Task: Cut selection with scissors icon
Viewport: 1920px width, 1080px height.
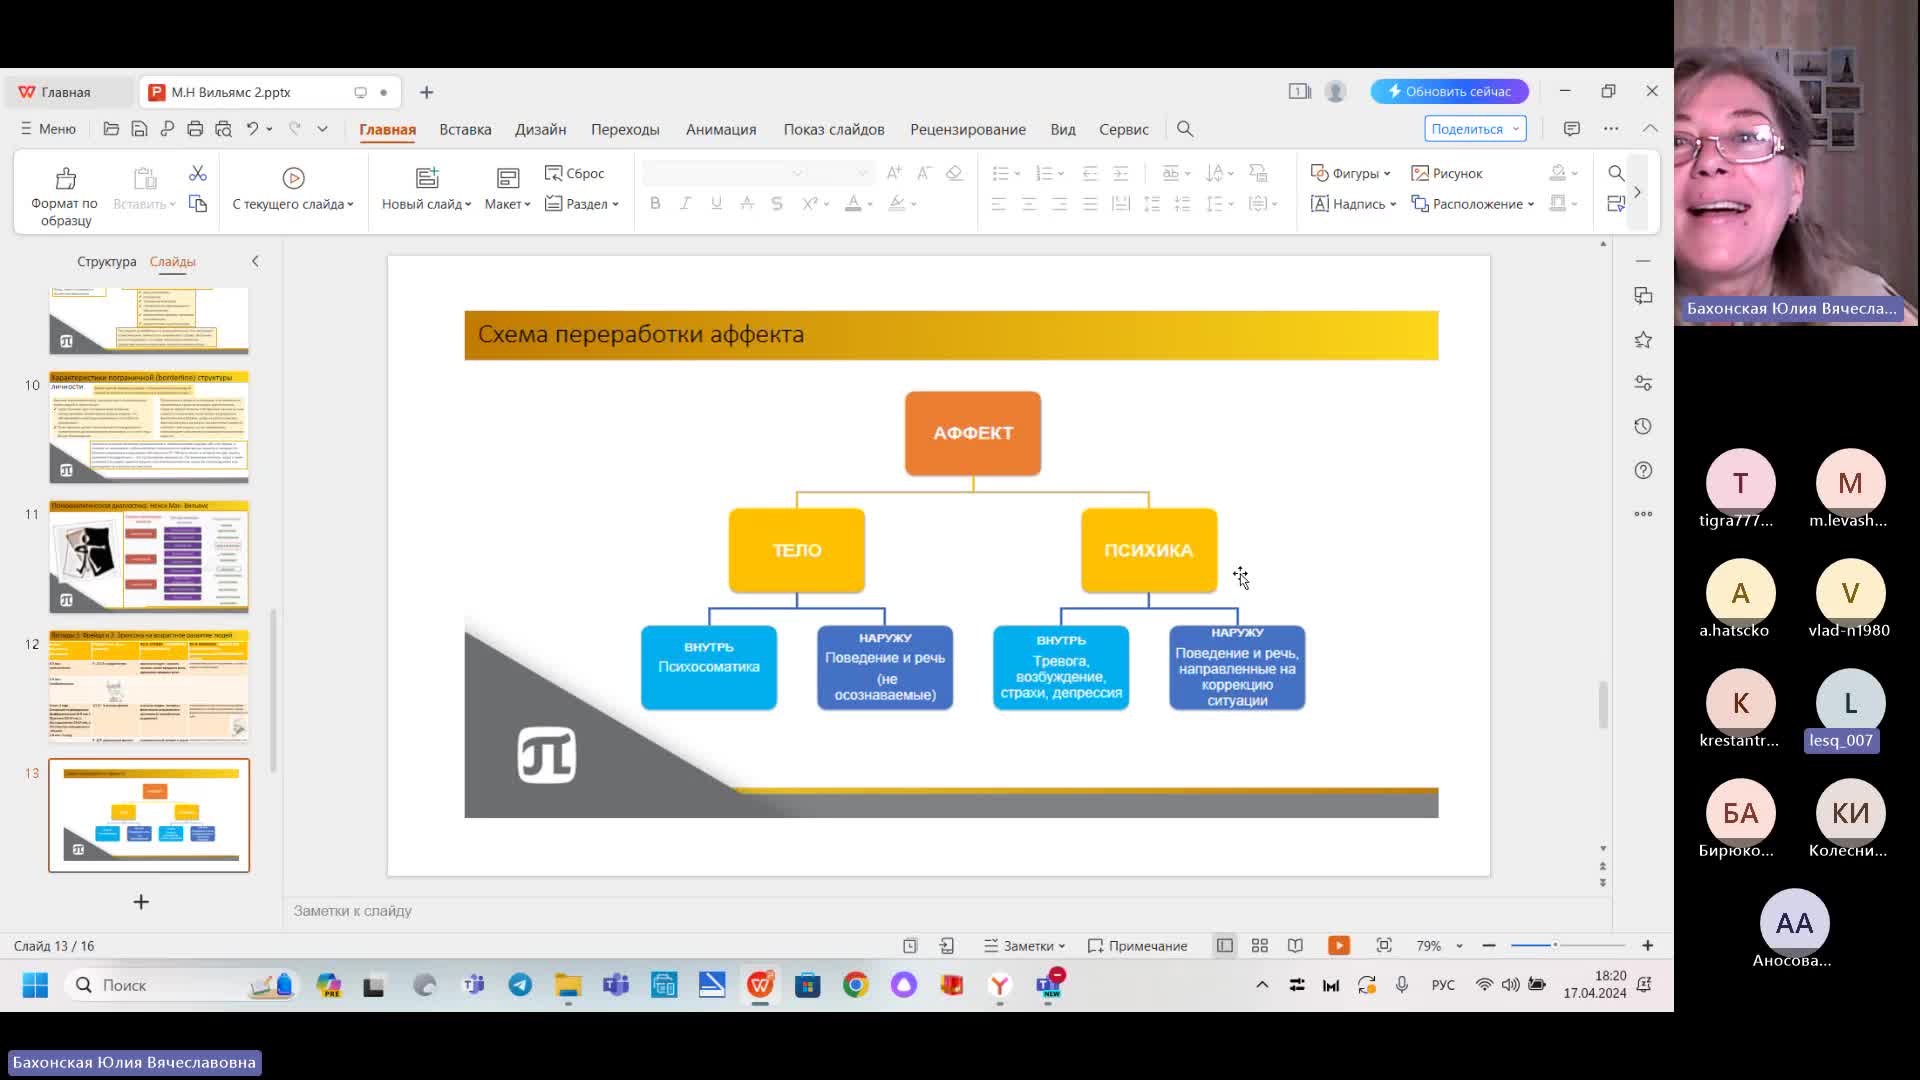Action: (x=198, y=174)
